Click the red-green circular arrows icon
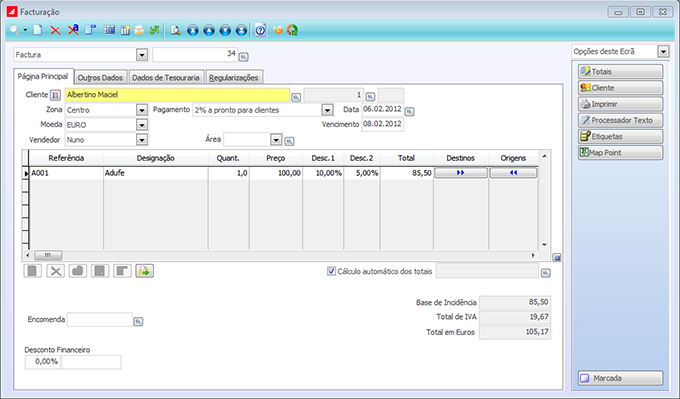Viewport: 680px width, 399px height. (x=292, y=30)
